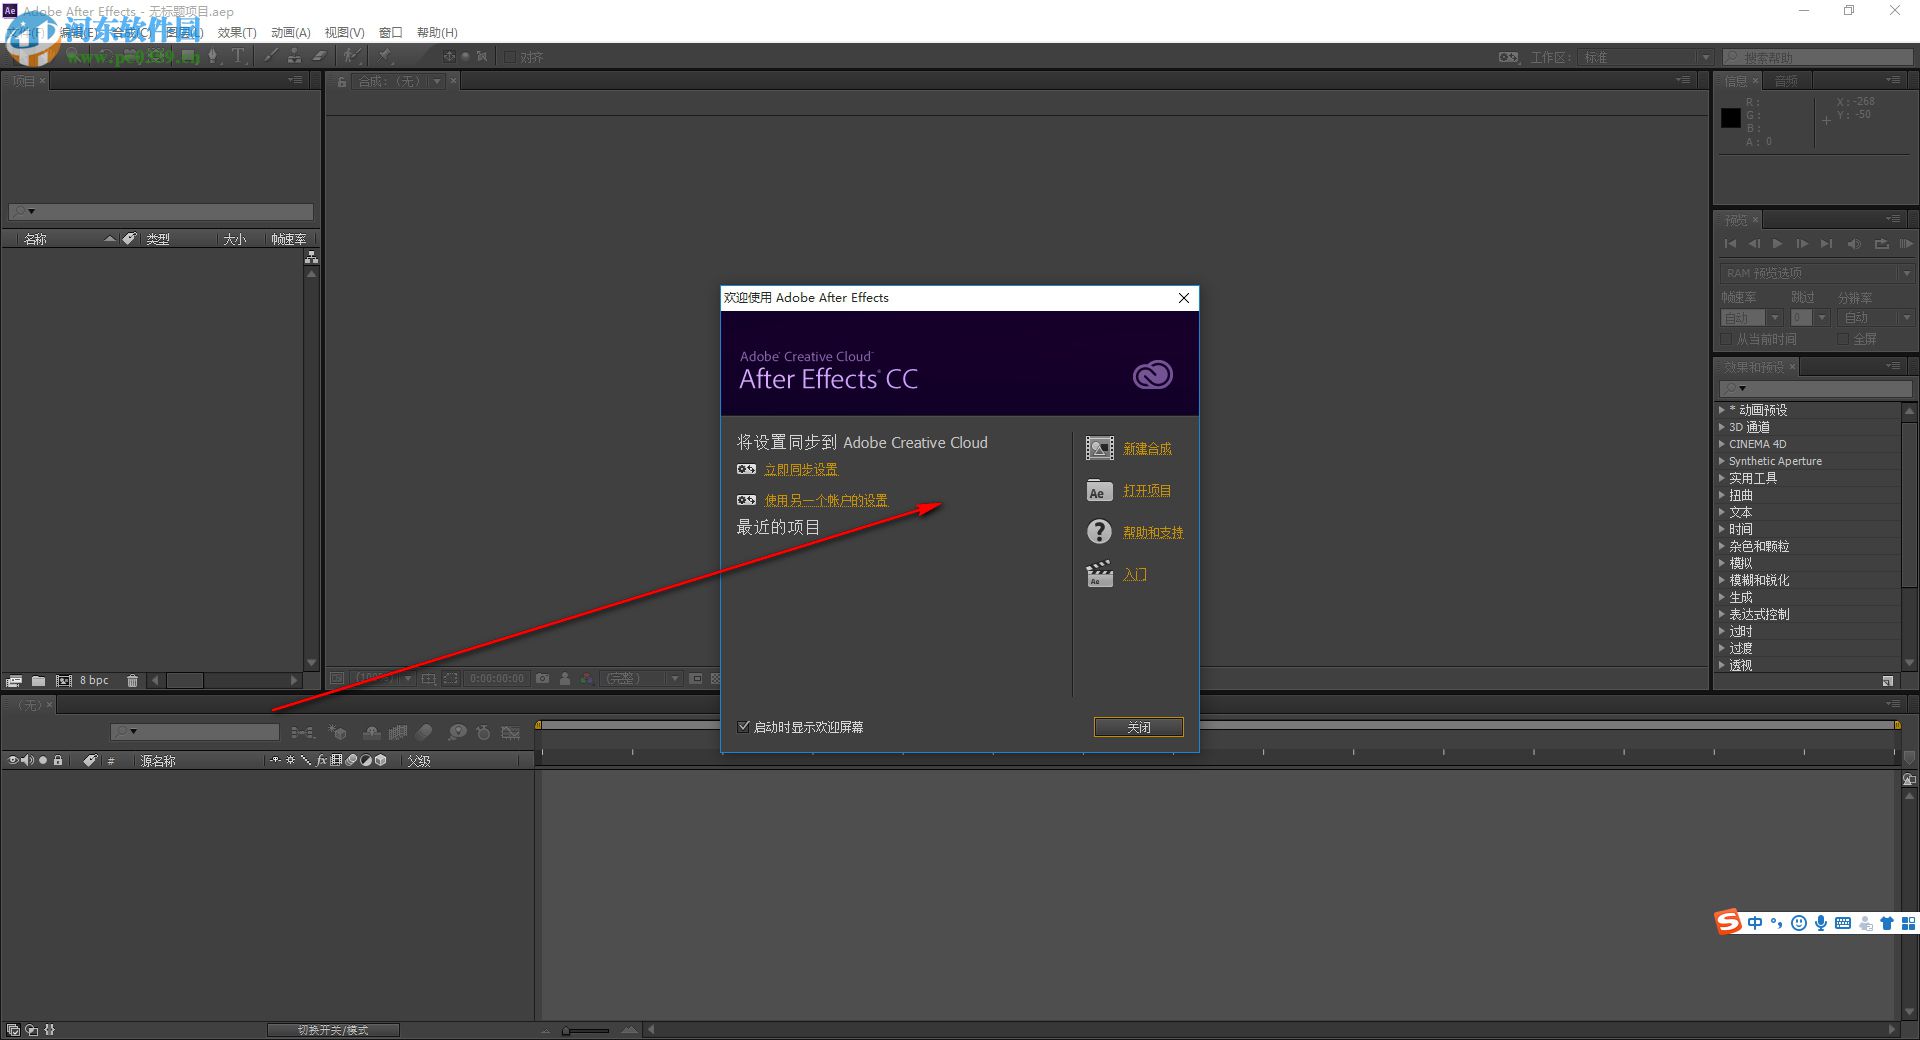Click the trash delete icon in Project panel
The height and width of the screenshot is (1040, 1920).
click(132, 681)
